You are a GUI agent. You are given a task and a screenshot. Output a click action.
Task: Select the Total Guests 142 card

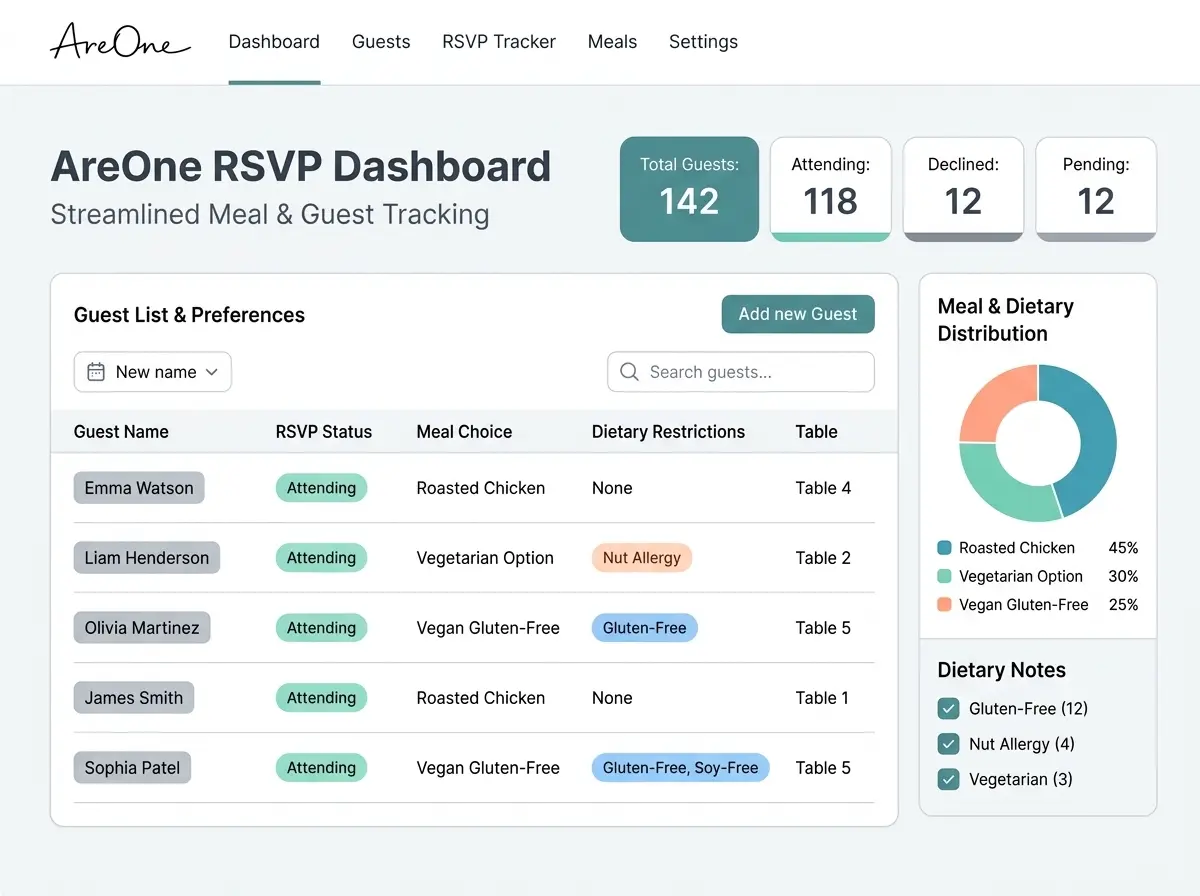[x=689, y=189]
